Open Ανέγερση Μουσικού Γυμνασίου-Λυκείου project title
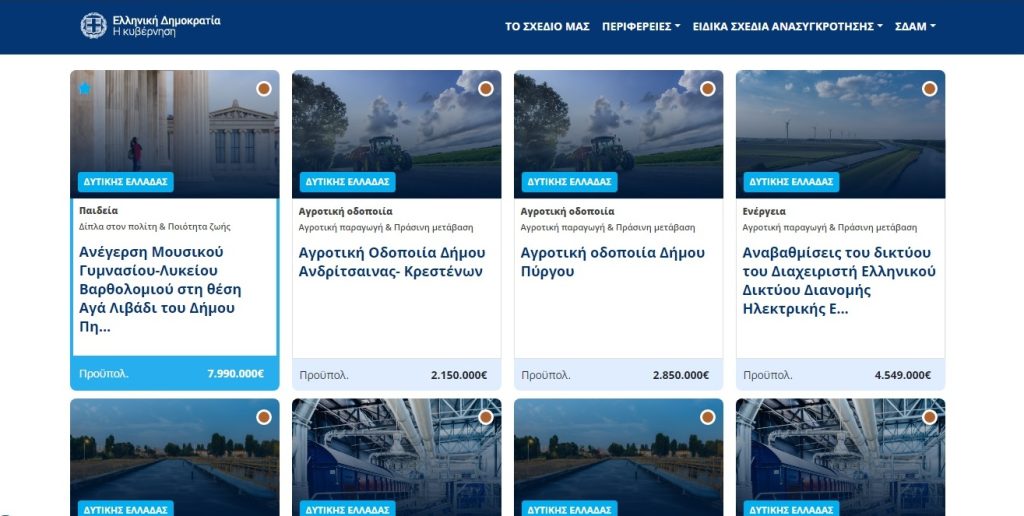1024x516 pixels. [160, 289]
